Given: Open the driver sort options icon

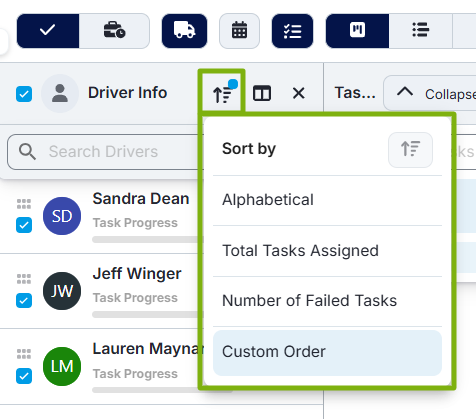Looking at the screenshot, I should tap(223, 93).
